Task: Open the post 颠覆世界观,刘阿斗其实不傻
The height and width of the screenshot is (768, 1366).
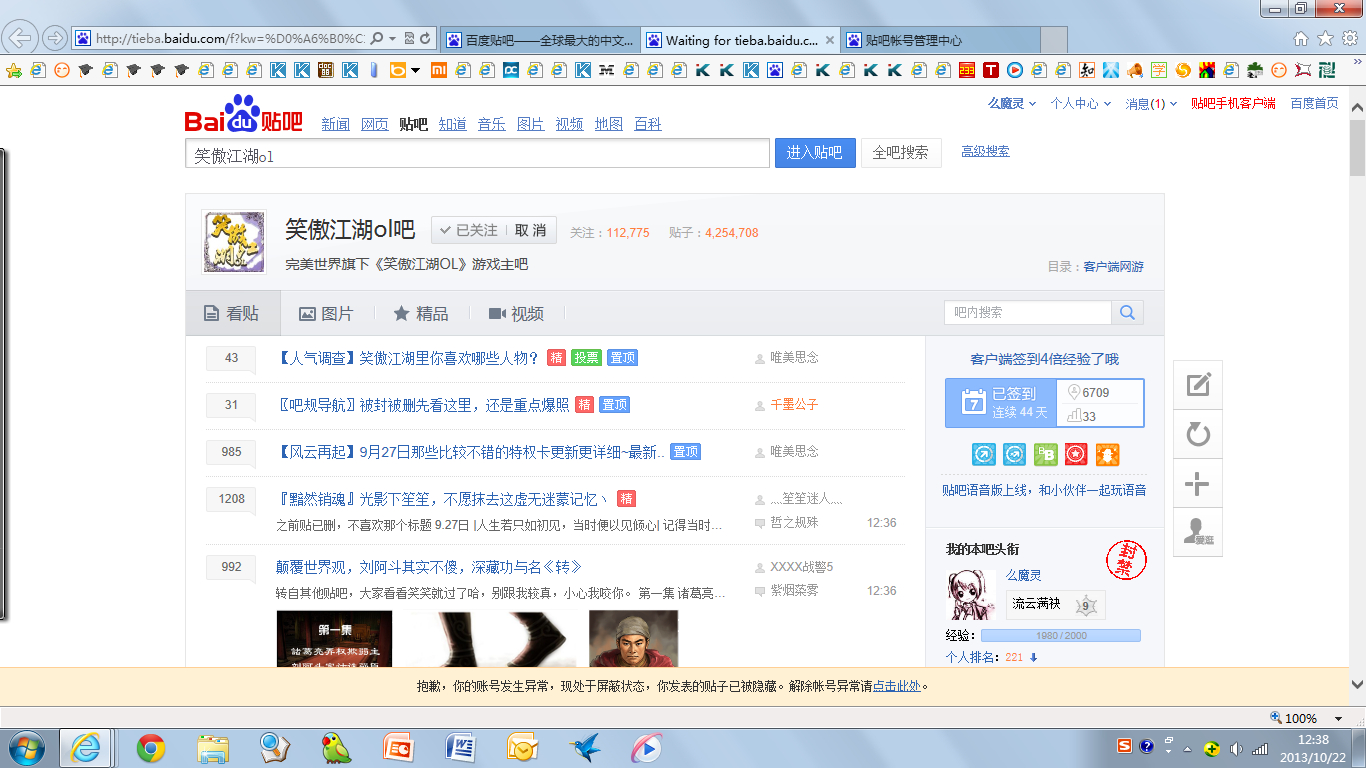Action: tap(429, 567)
